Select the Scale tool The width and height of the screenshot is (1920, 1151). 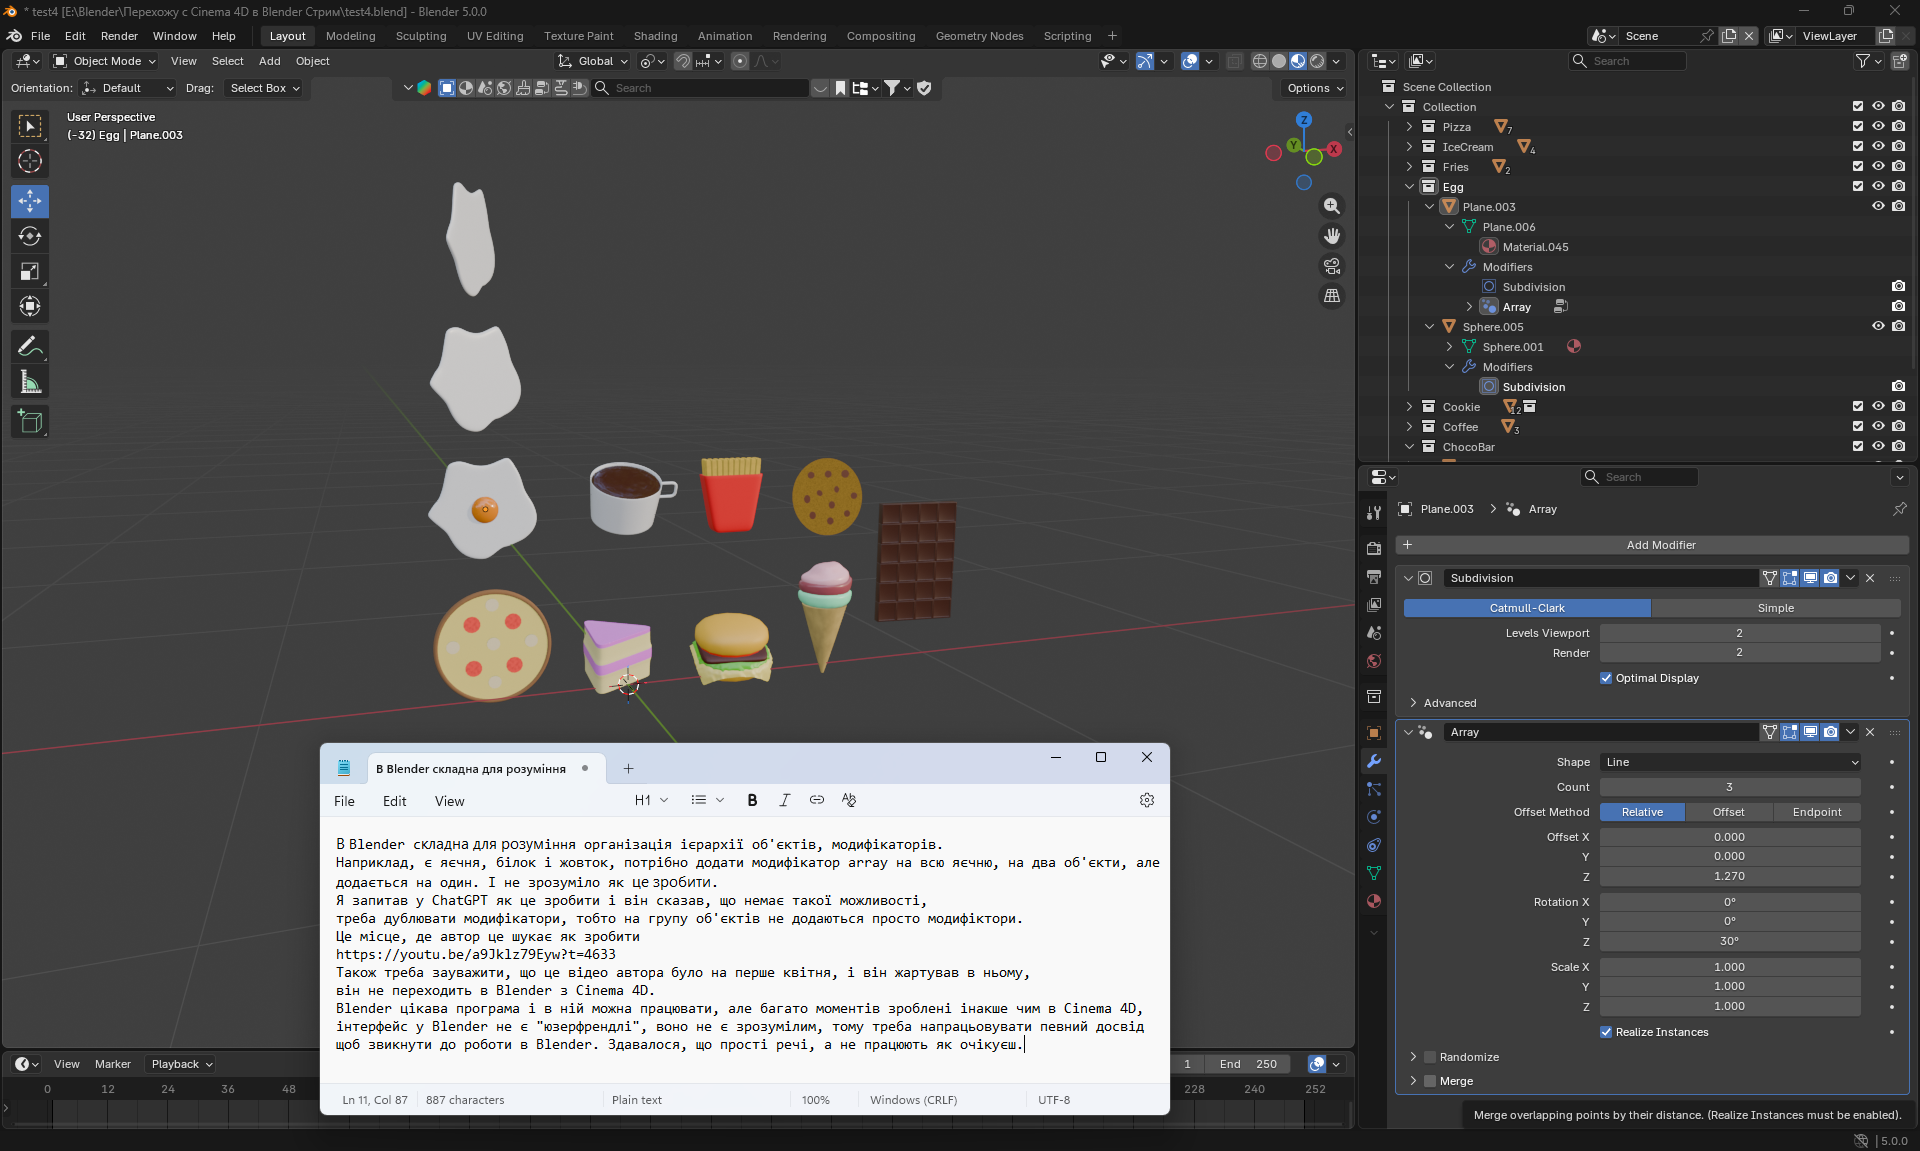point(30,272)
